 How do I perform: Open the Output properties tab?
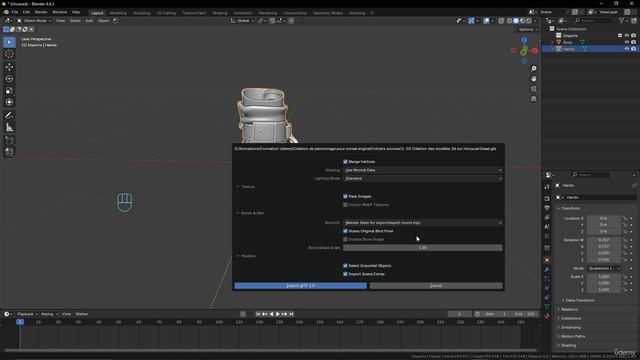(547, 208)
